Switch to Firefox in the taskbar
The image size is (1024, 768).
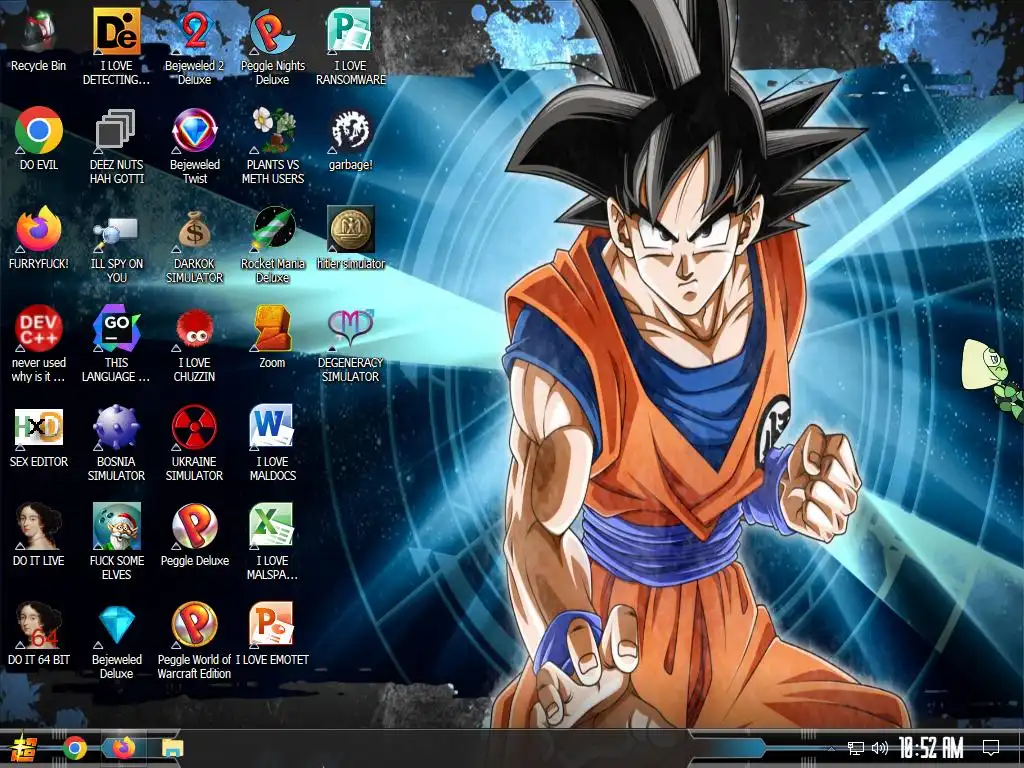pos(123,748)
